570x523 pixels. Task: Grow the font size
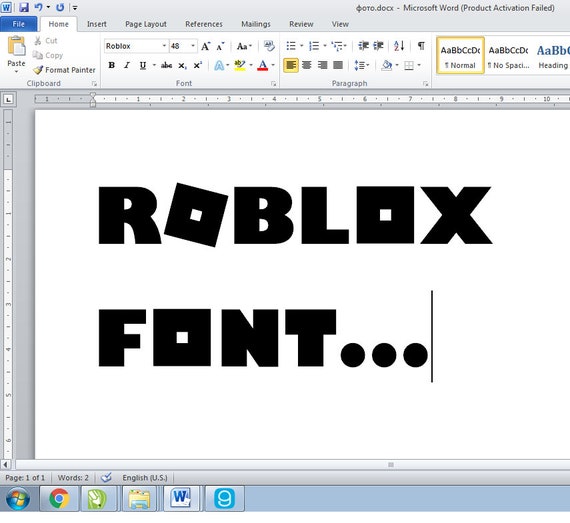205,46
